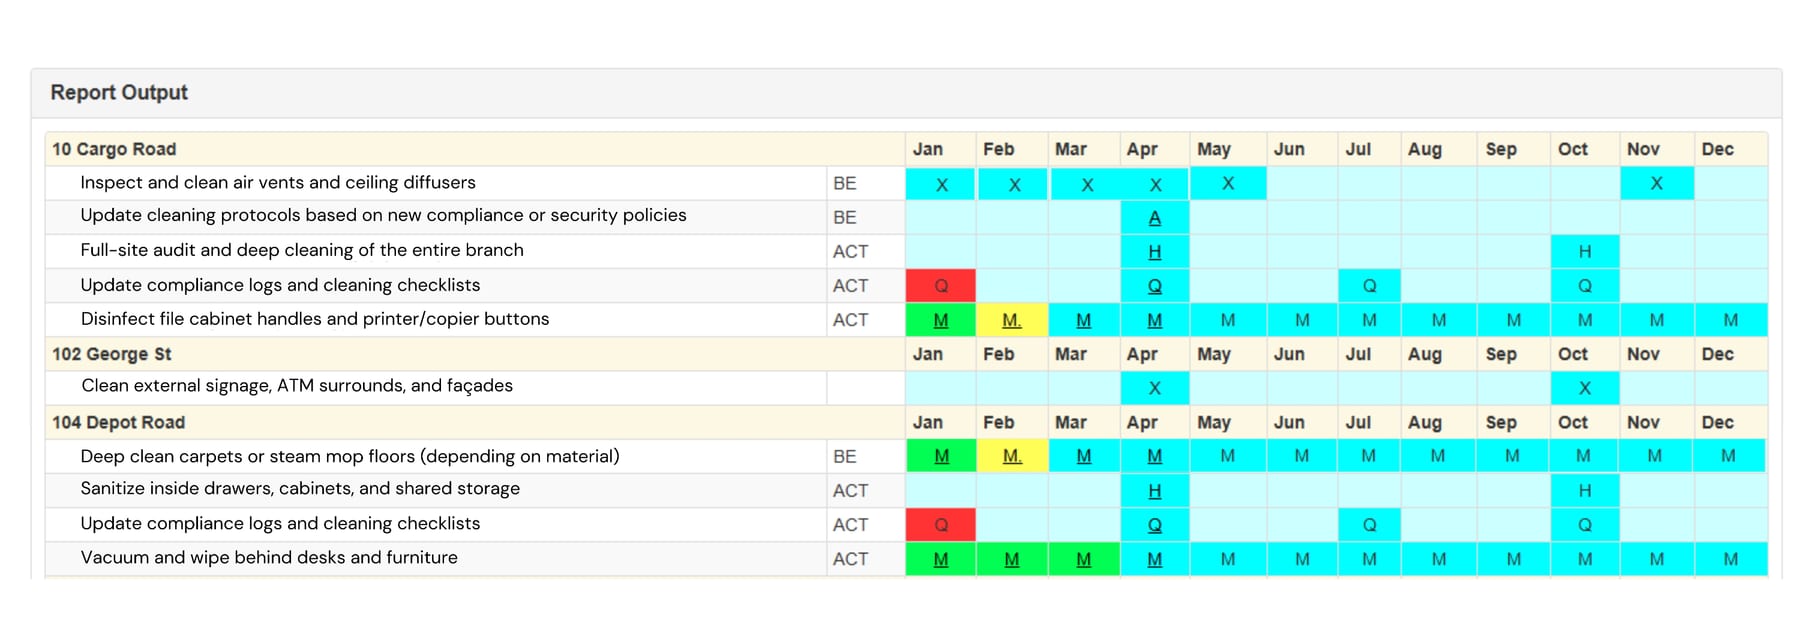Select task 'Full-site audit and deep cleaning'
This screenshot has width=1800, height=643.
click(302, 250)
